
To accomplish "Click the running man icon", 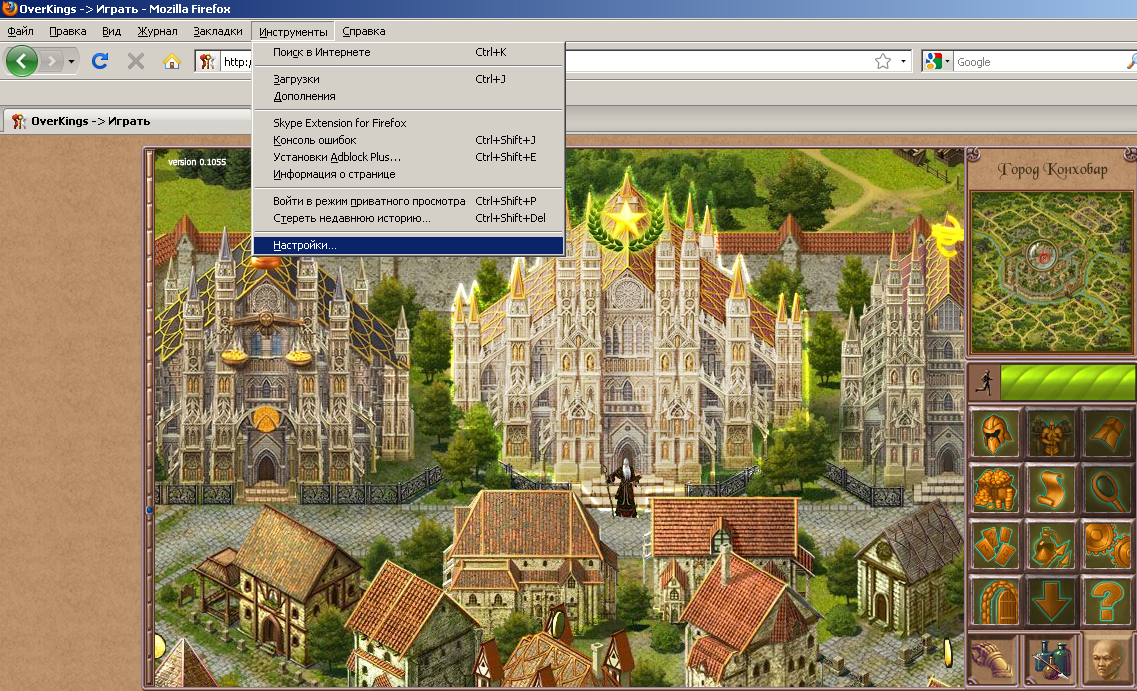I will click(x=985, y=382).
